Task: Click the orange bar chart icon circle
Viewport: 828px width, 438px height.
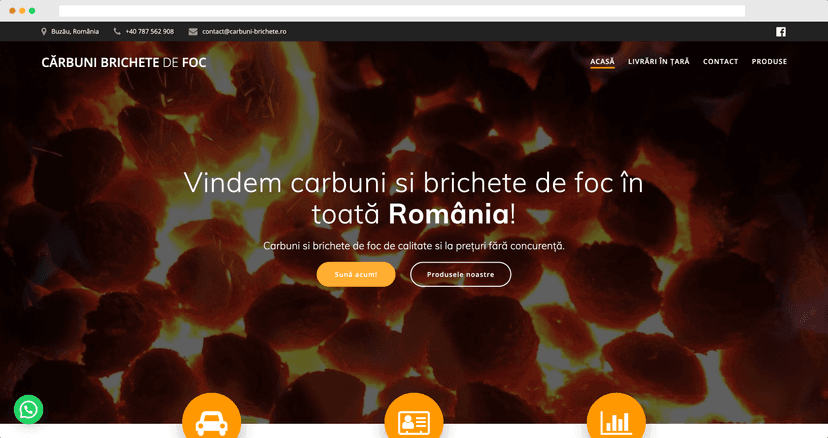Action: 616,417
